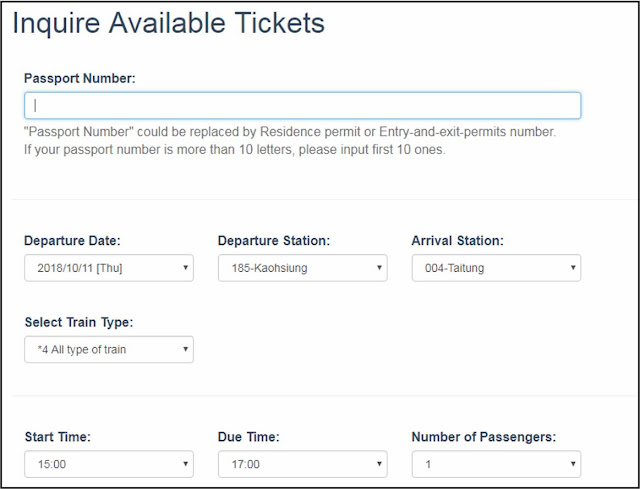Image resolution: width=640 pixels, height=489 pixels.
Task: Click the Inquire Available Tickets heading
Action: [x=169, y=23]
